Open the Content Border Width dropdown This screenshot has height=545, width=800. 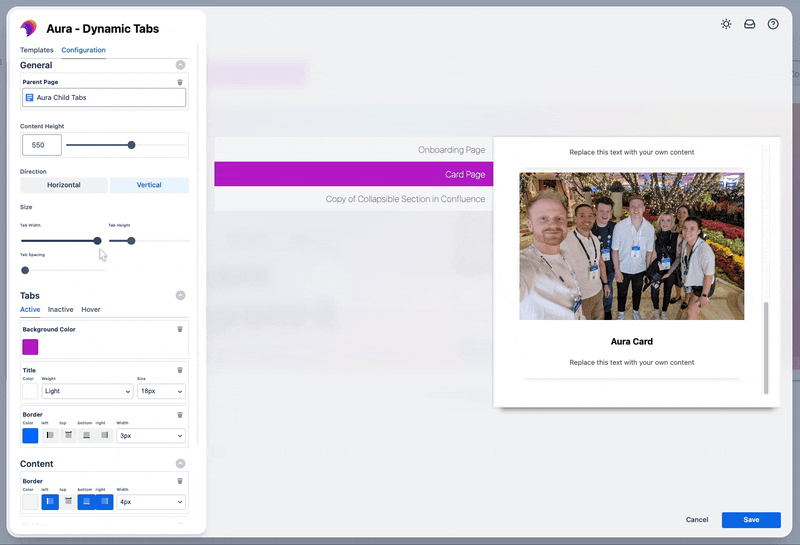click(151, 502)
